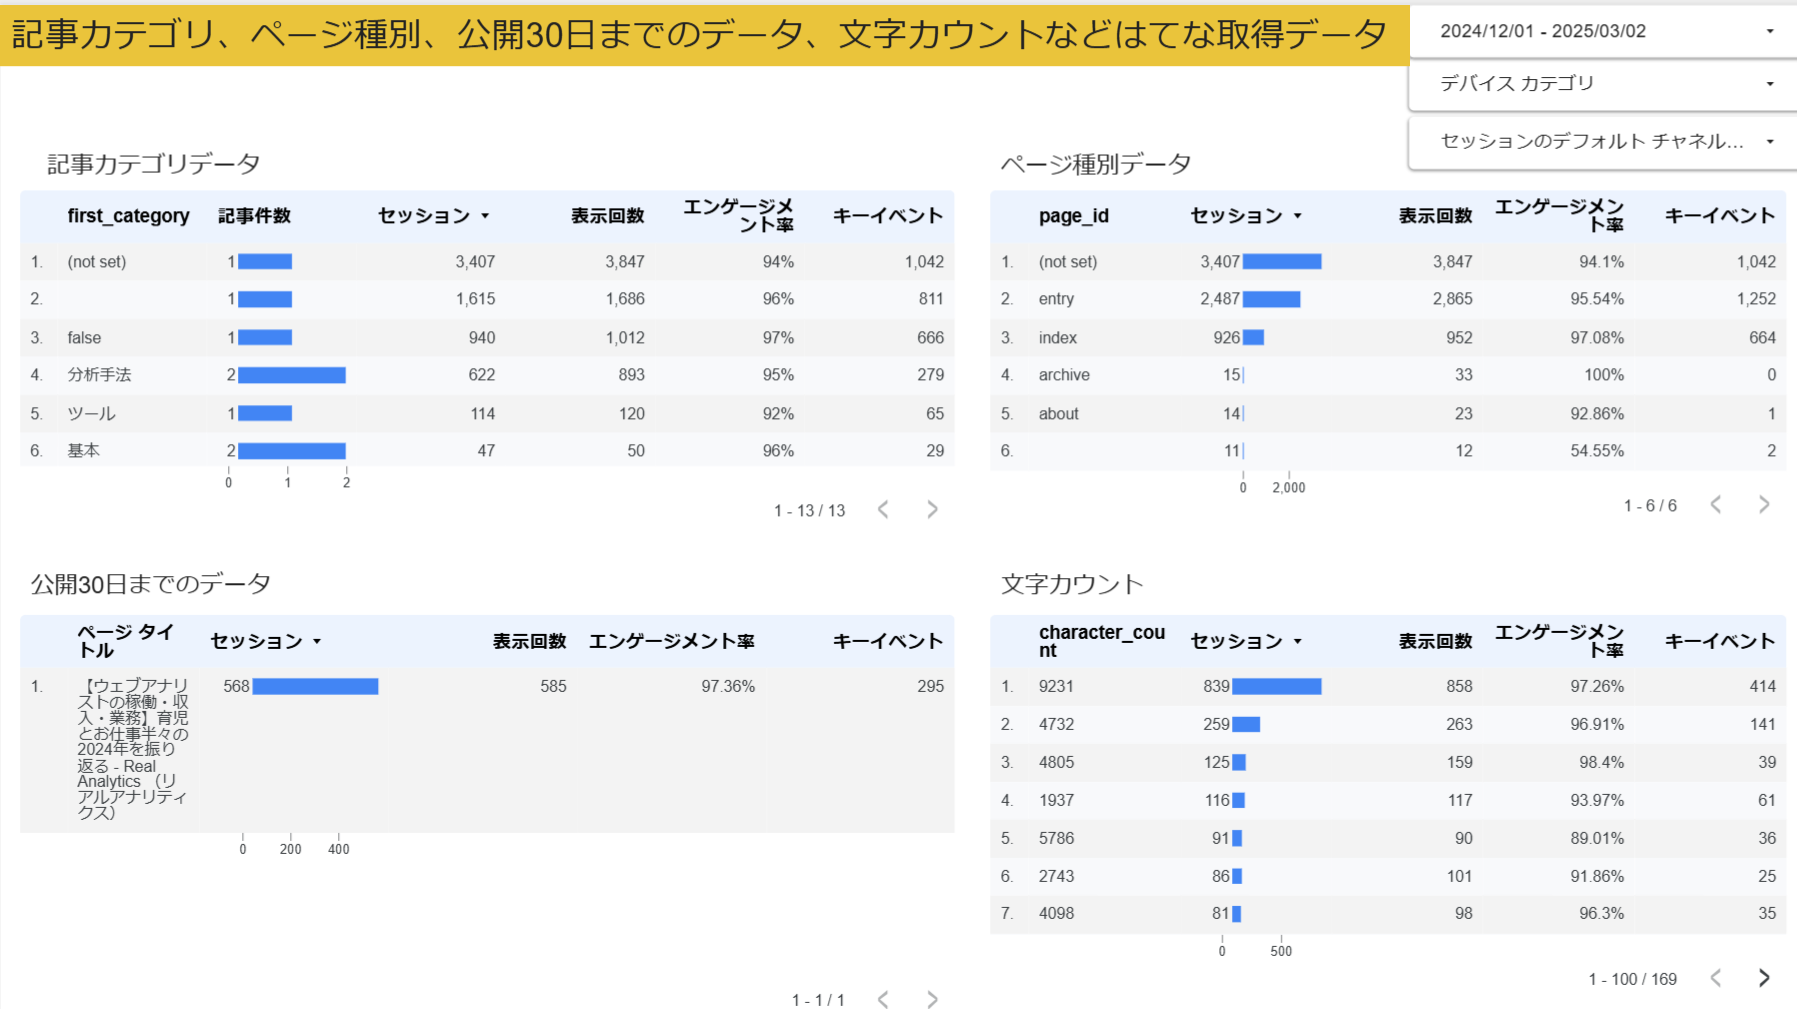Click the 2,487 sessions bar for entry
This screenshot has height=1009, width=1797.
[x=1271, y=299]
